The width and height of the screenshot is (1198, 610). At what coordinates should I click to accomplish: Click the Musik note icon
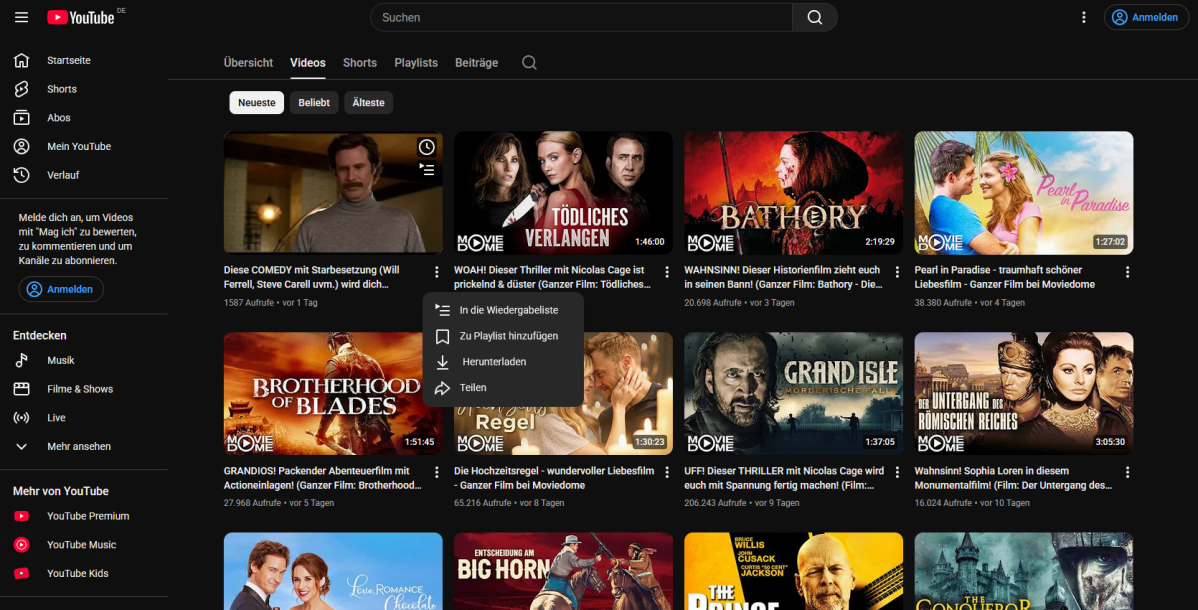(21, 360)
